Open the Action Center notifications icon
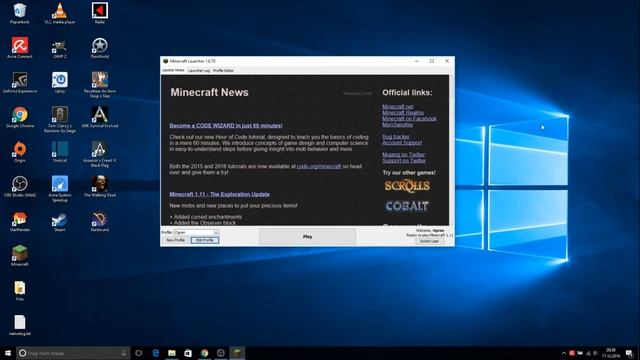Screen dimensions: 640x360 coord(629,353)
